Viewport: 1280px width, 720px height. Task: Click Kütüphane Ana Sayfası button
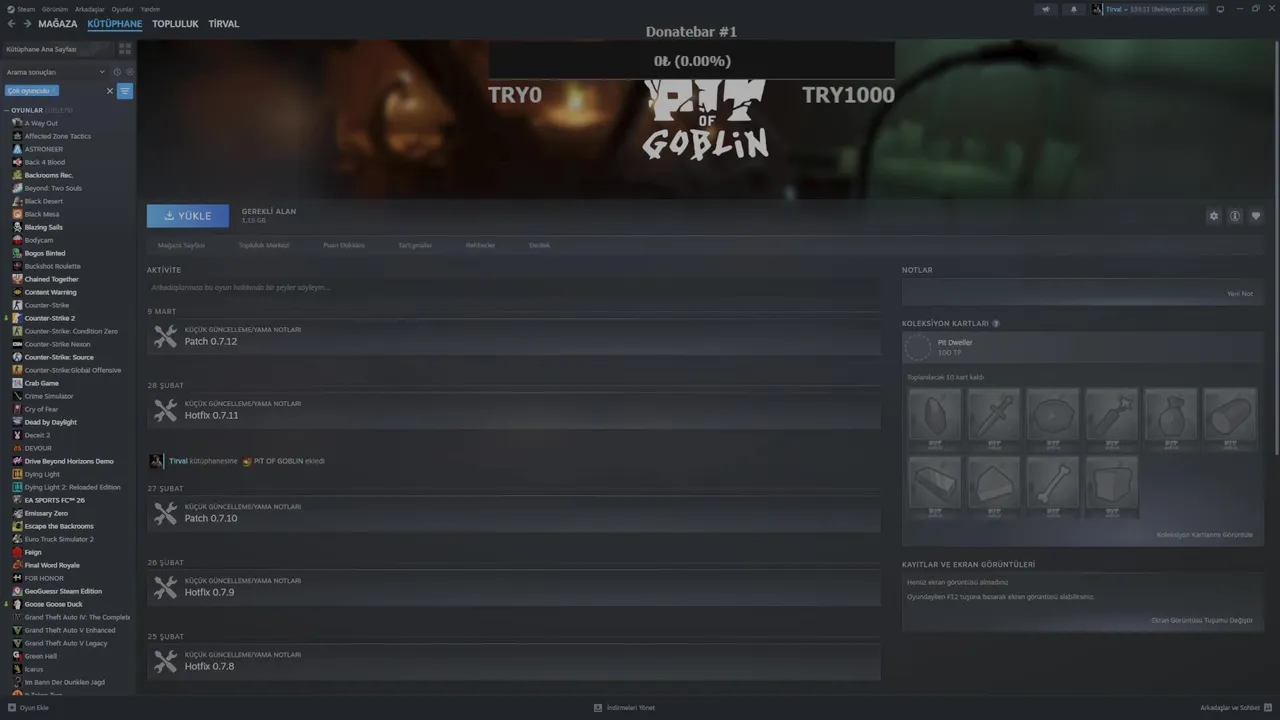point(57,49)
